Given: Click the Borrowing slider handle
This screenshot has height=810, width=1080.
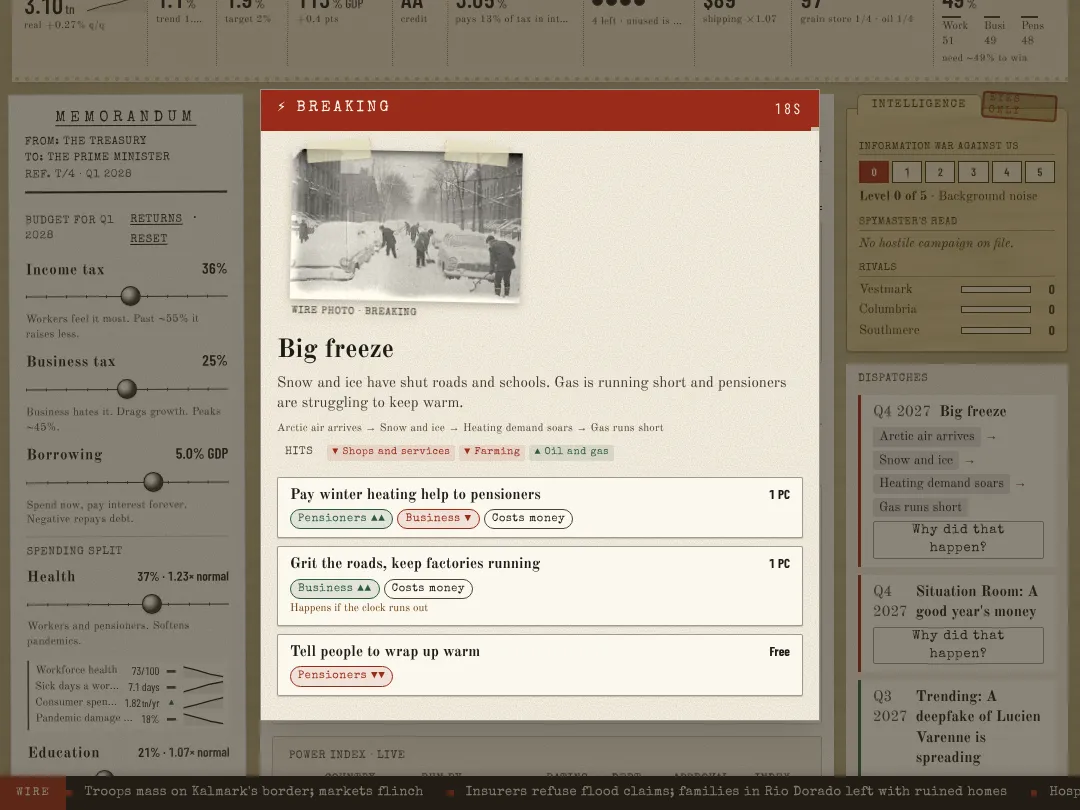Looking at the screenshot, I should click(x=154, y=481).
